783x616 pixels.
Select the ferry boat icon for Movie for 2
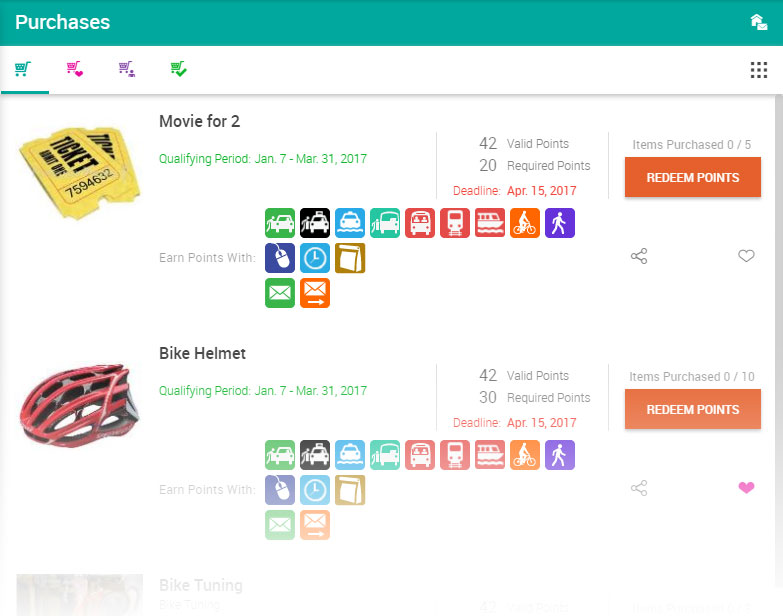489,223
